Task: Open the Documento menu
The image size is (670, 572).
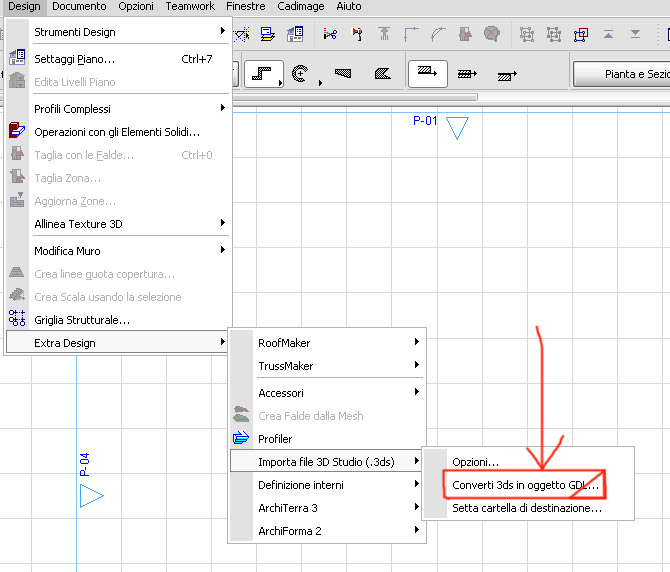Action: pos(79,6)
